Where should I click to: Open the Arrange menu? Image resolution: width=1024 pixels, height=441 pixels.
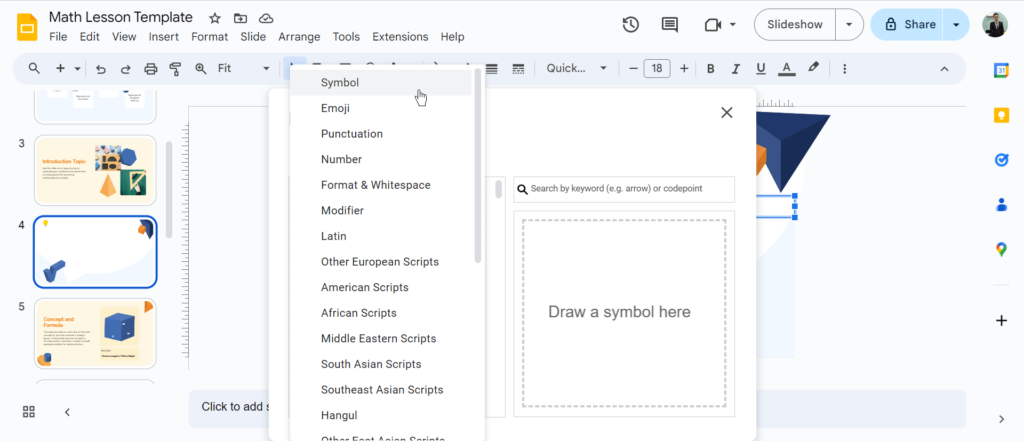[x=299, y=37]
